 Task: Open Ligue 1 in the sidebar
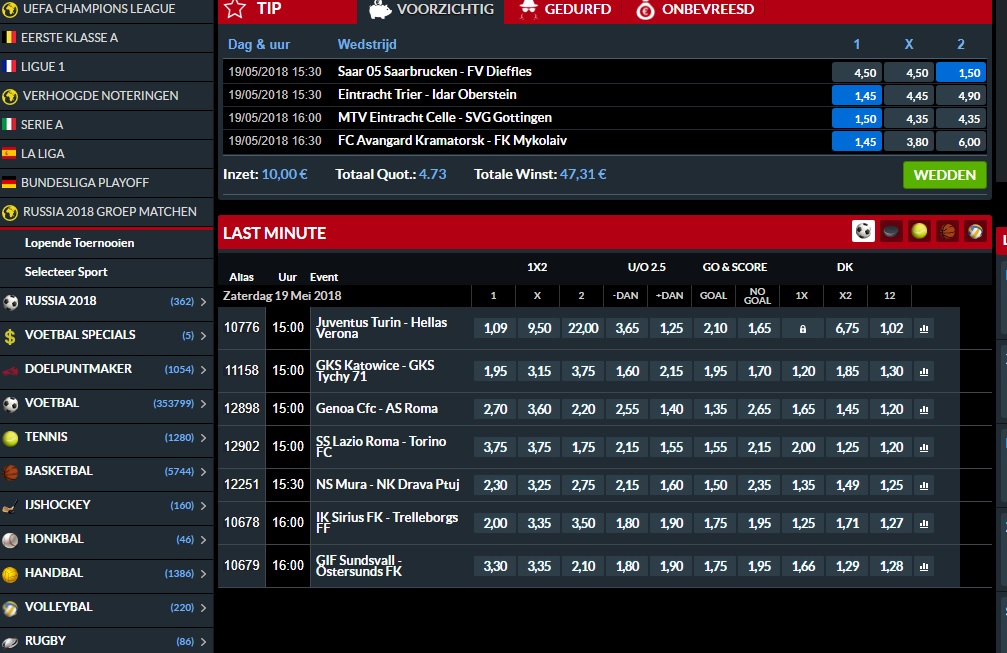tap(106, 67)
